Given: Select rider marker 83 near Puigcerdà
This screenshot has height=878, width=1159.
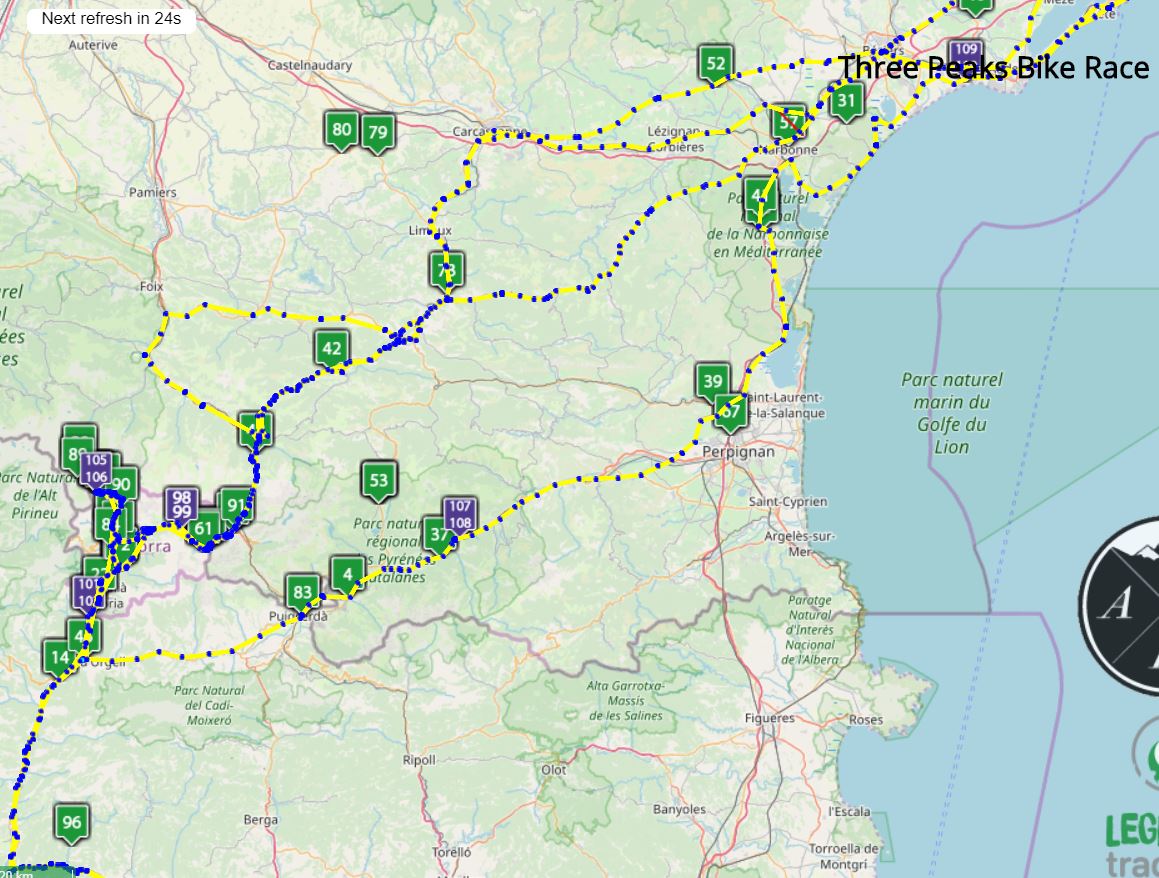Looking at the screenshot, I should click(x=302, y=593).
